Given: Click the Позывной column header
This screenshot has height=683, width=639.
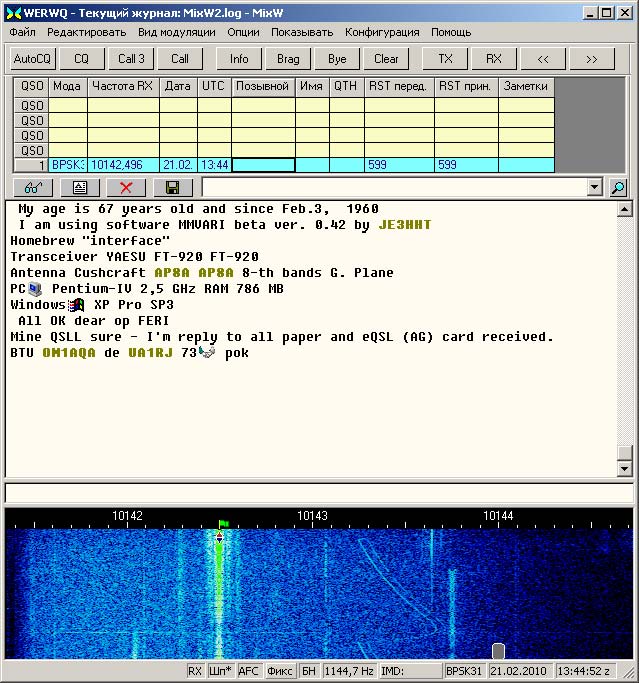Looking at the screenshot, I should click(x=263, y=86).
